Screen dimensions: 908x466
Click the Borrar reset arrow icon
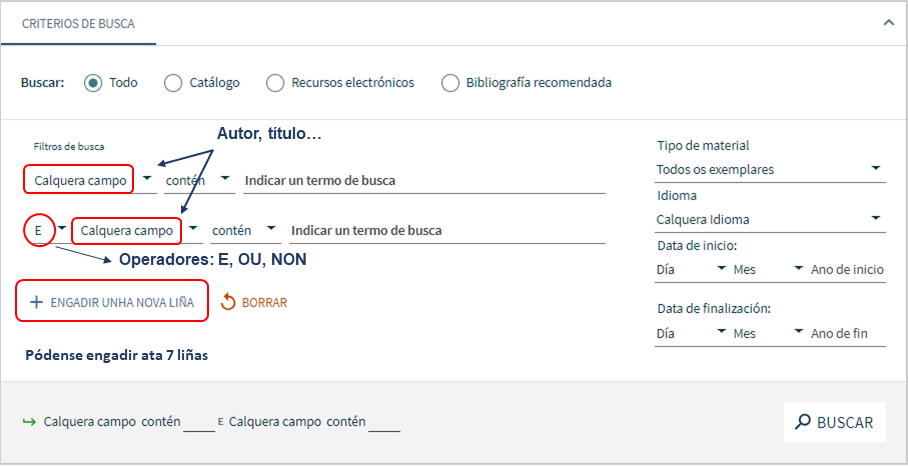pos(228,302)
